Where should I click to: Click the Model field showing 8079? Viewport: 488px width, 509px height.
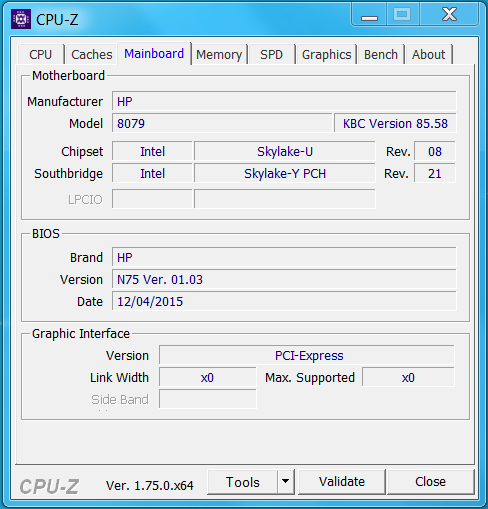coord(222,123)
